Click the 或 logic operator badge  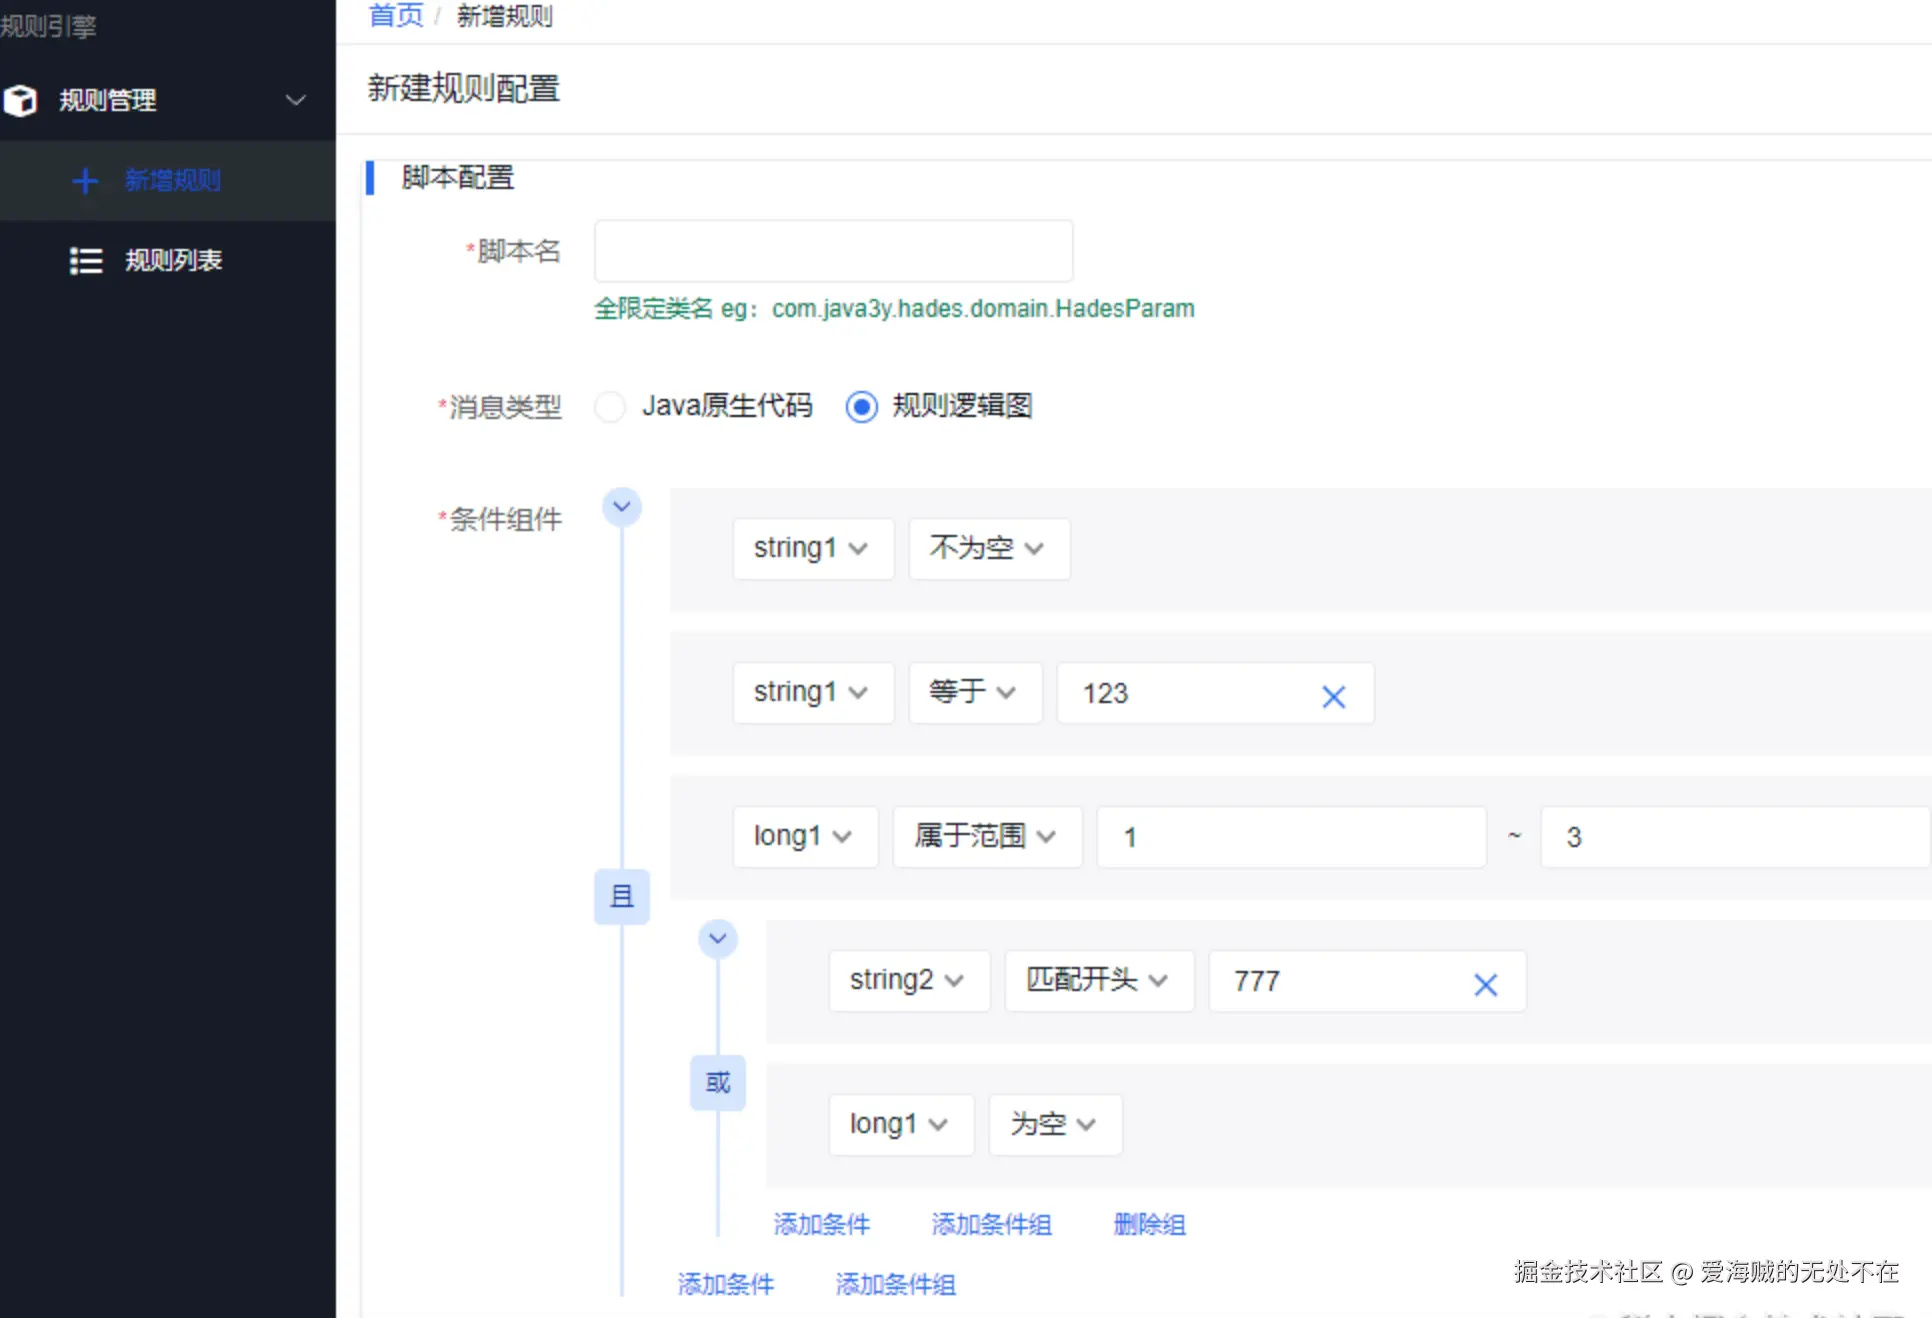click(717, 1082)
